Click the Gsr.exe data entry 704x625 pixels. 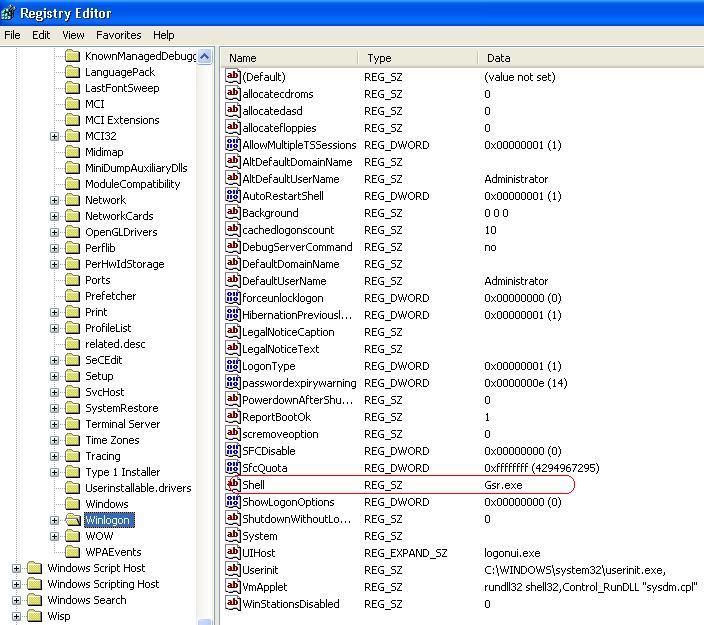point(503,485)
